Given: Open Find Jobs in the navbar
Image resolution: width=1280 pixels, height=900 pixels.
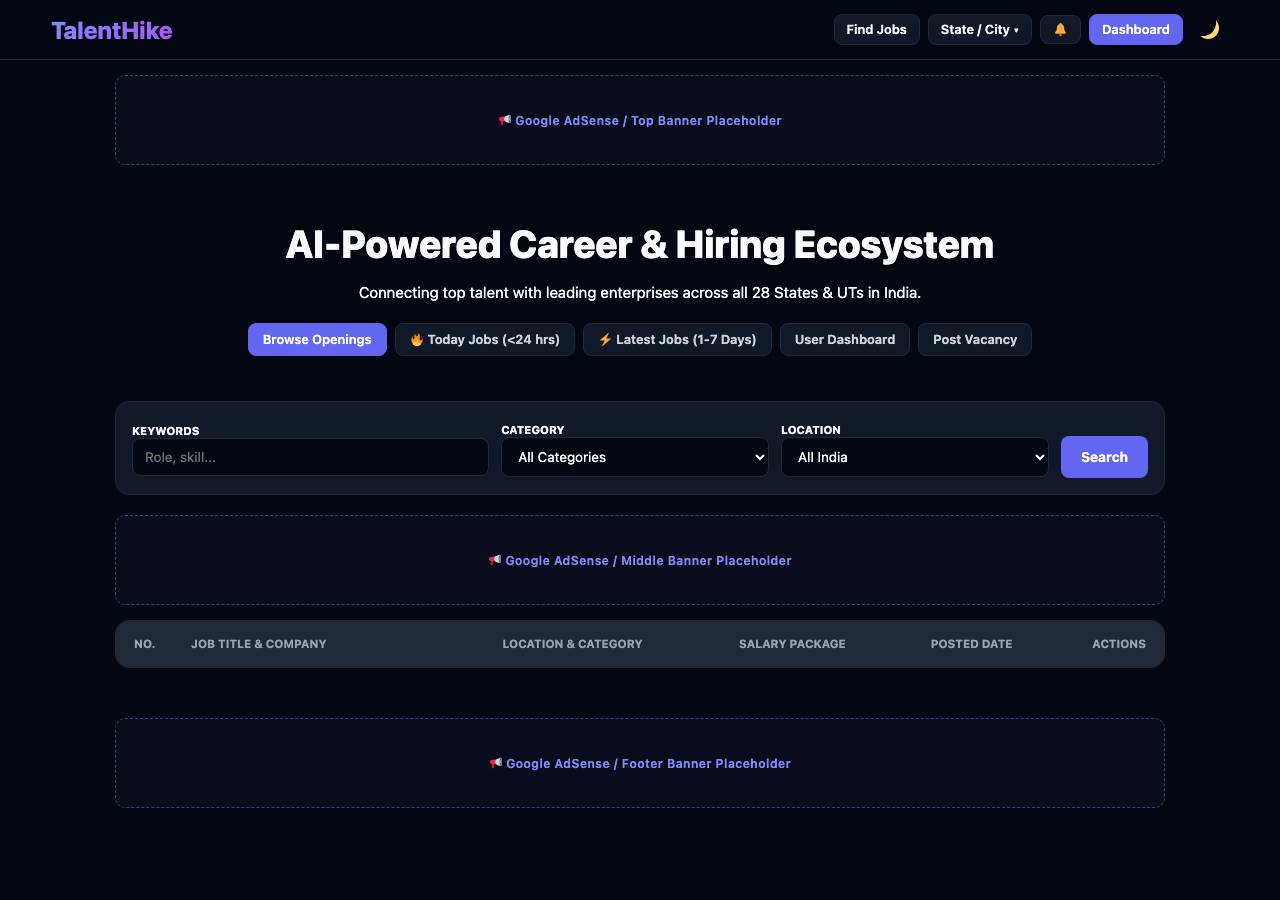Looking at the screenshot, I should point(876,29).
